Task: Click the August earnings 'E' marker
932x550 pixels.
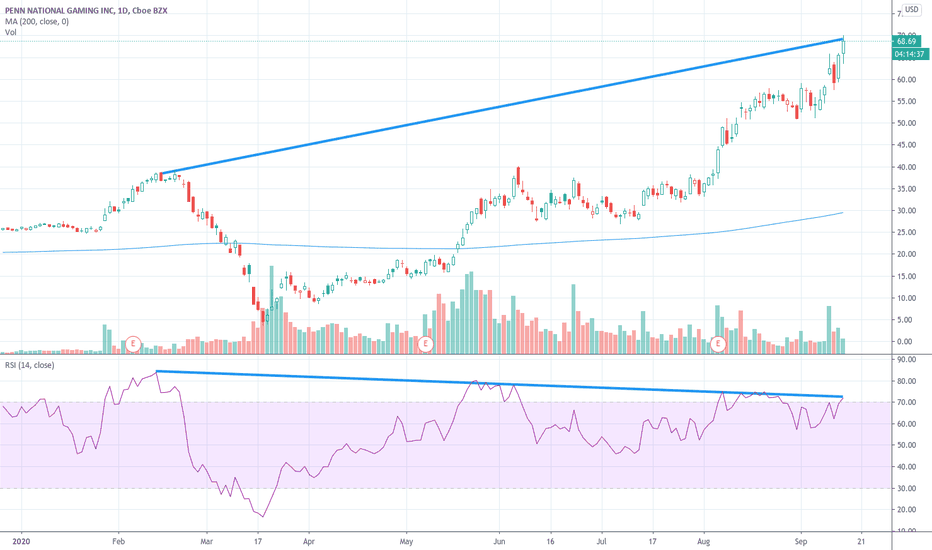Action: [x=718, y=344]
